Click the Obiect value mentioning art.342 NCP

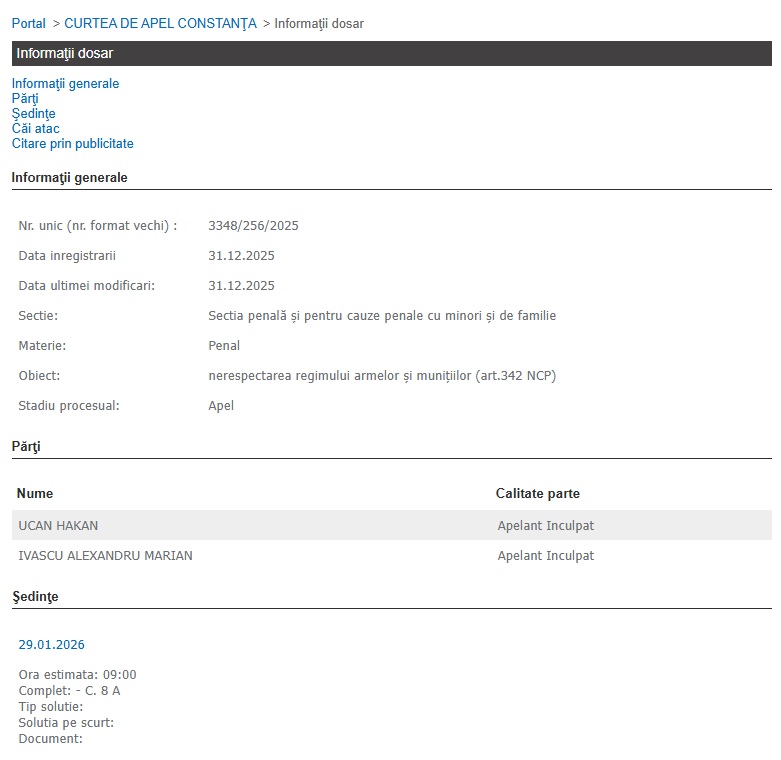point(382,376)
